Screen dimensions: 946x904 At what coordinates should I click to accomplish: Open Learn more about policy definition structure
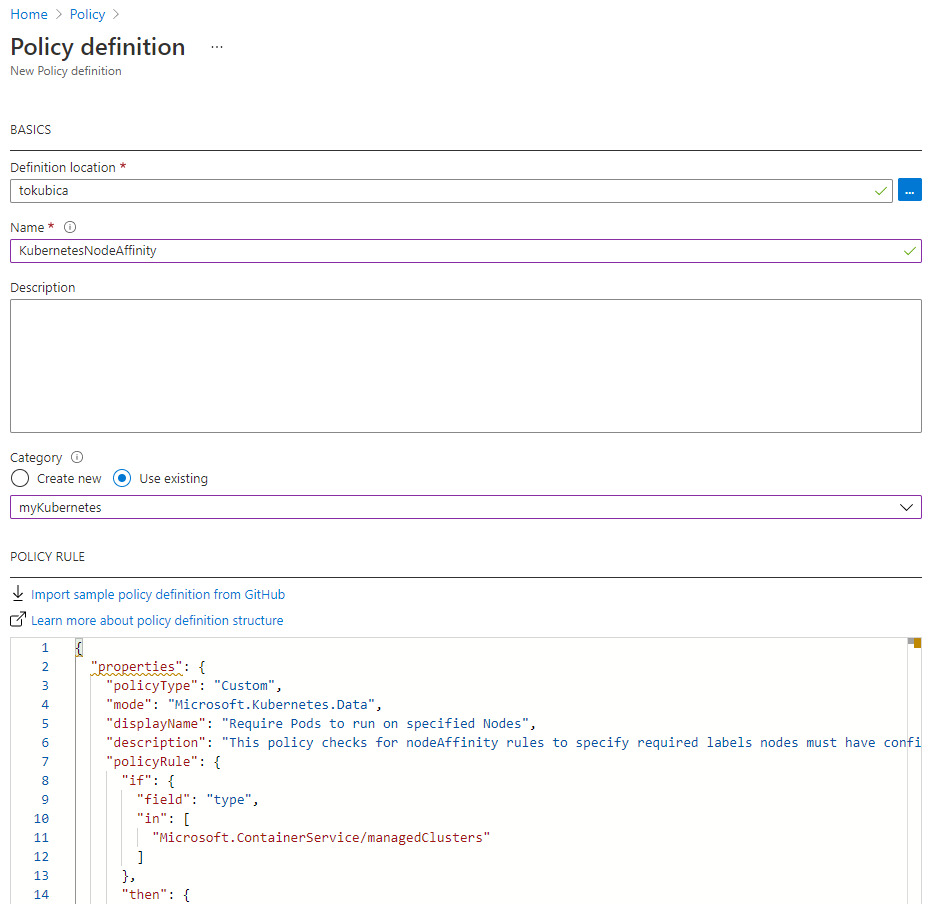point(157,620)
